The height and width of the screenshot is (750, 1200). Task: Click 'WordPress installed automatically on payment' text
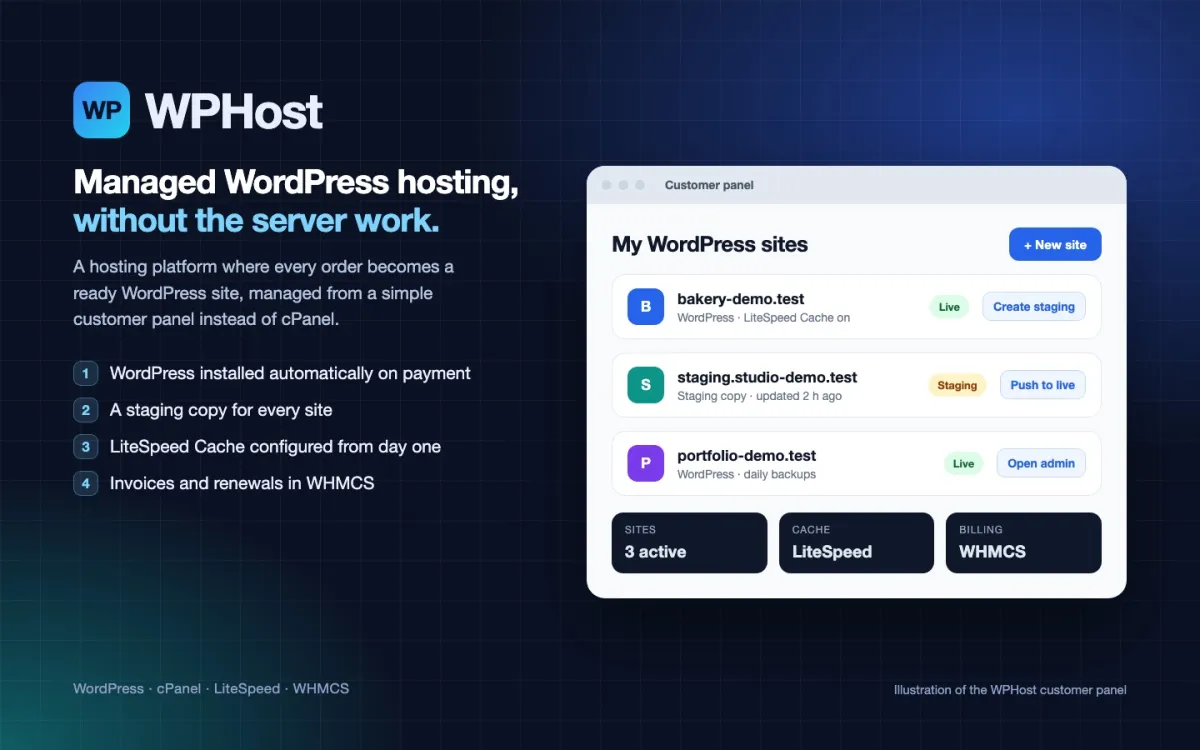pyautogui.click(x=290, y=373)
